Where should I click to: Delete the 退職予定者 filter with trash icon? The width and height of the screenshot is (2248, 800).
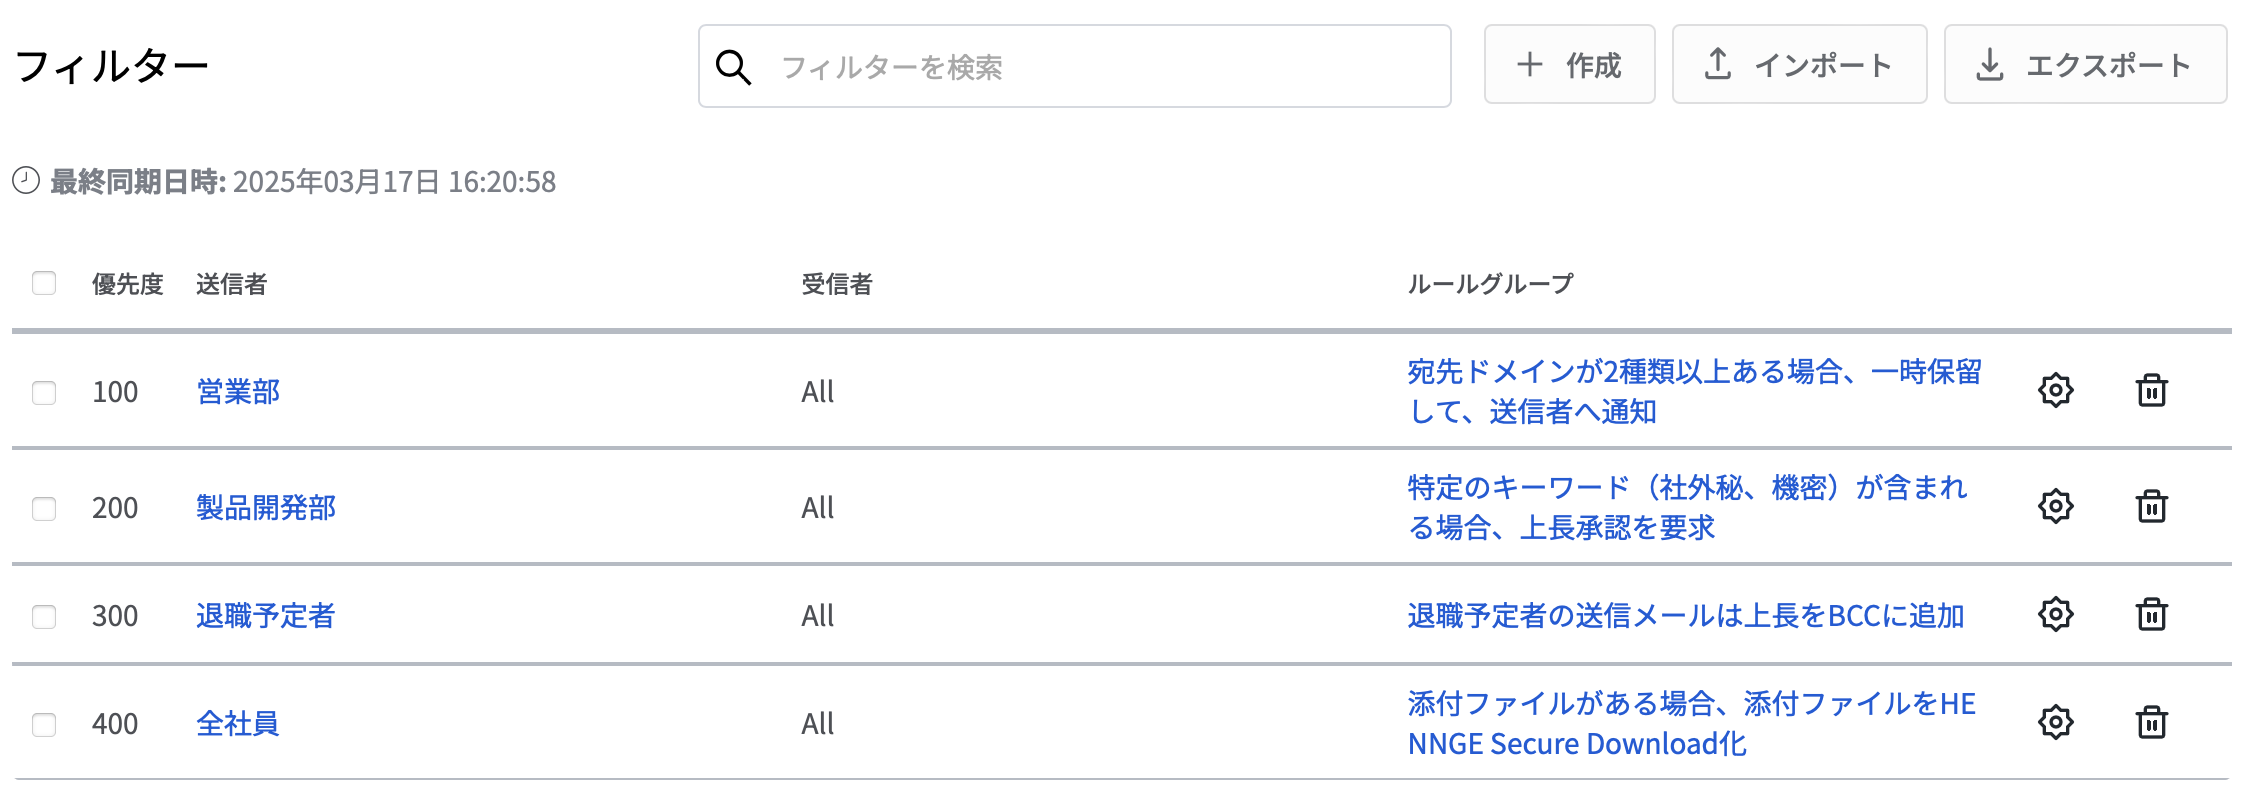2151,614
